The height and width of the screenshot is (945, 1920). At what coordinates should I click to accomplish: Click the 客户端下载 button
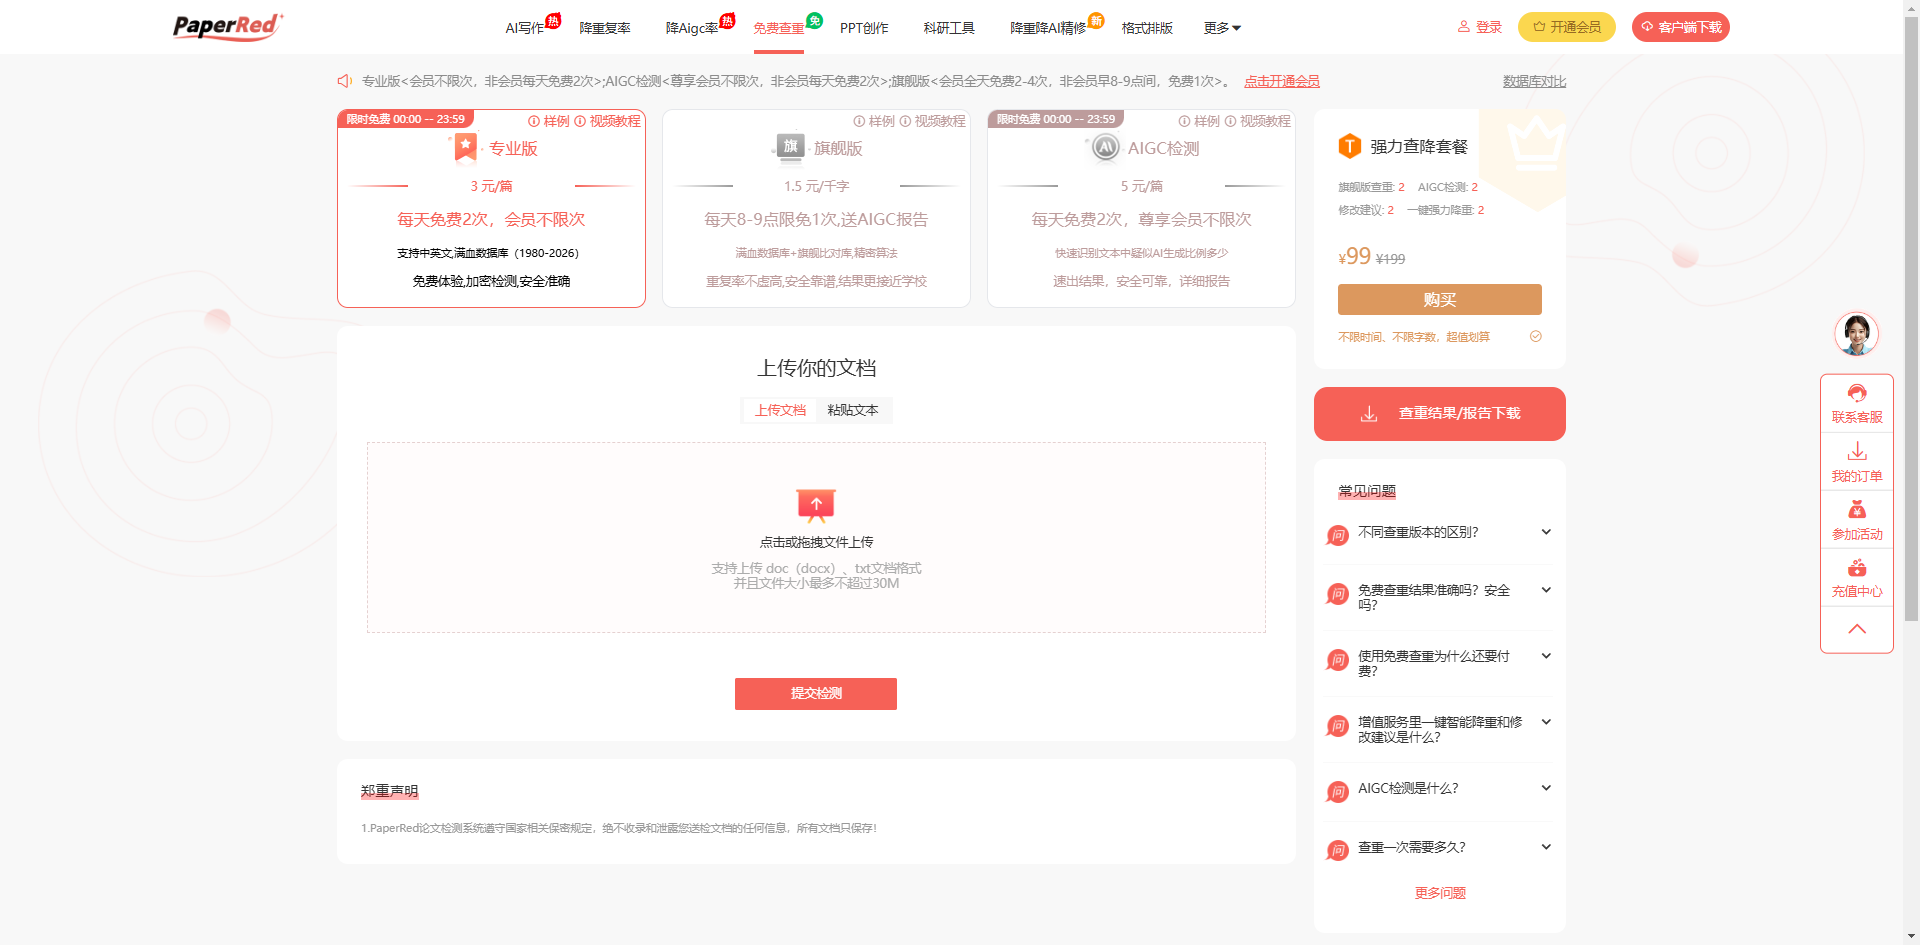pyautogui.click(x=1680, y=27)
